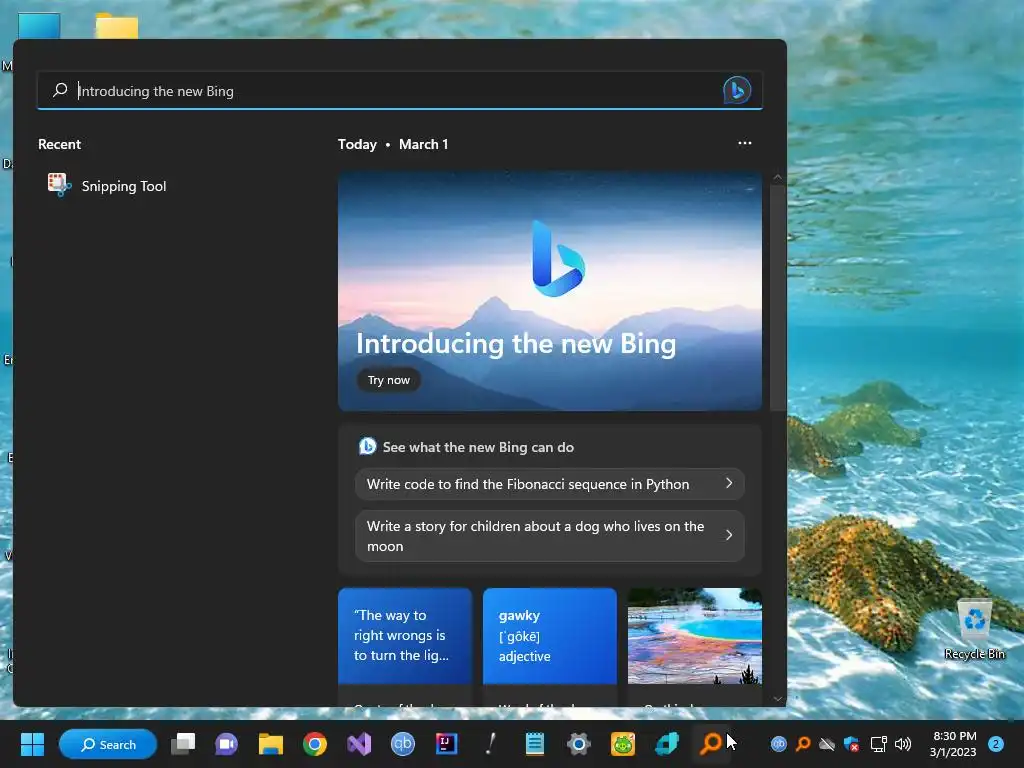This screenshot has width=1024, height=768.
Task: Launch Google Chrome from taskbar
Action: 315,744
